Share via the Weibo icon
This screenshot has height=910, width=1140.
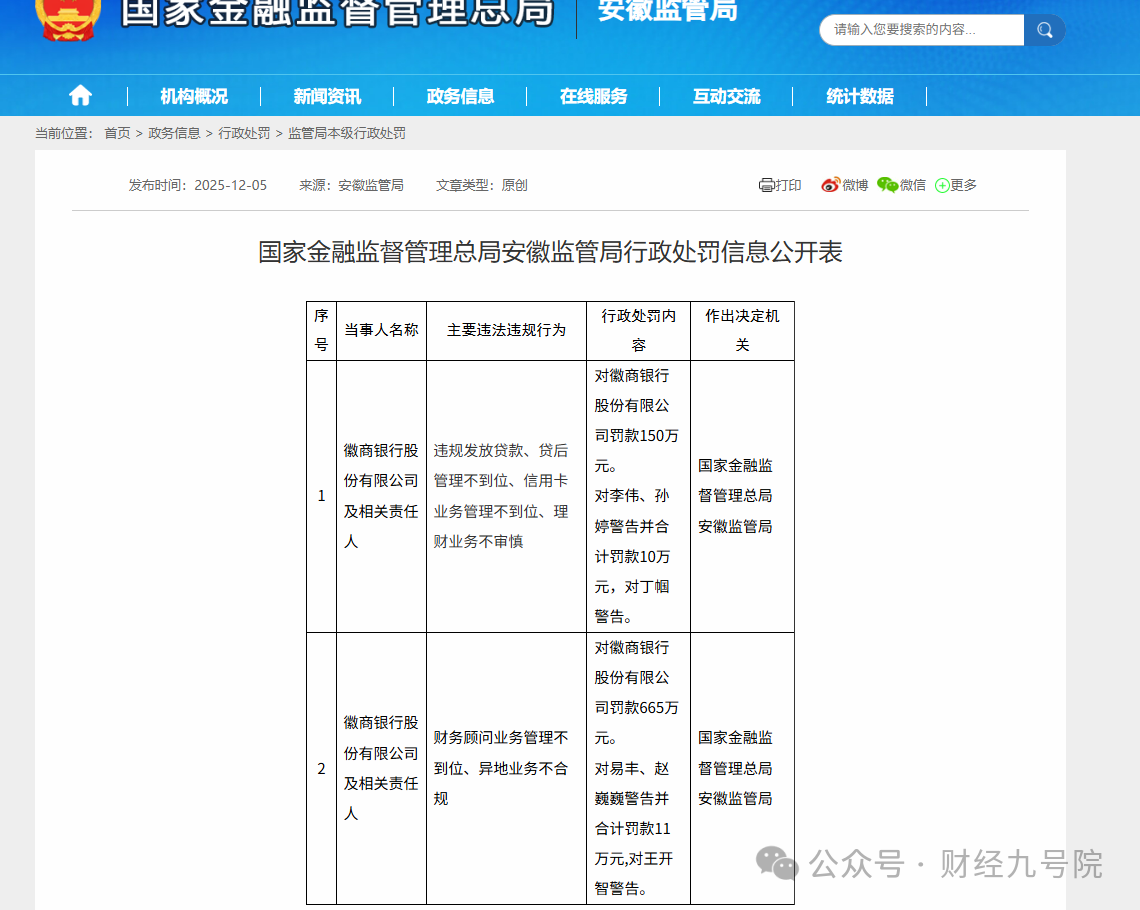[x=830, y=185]
